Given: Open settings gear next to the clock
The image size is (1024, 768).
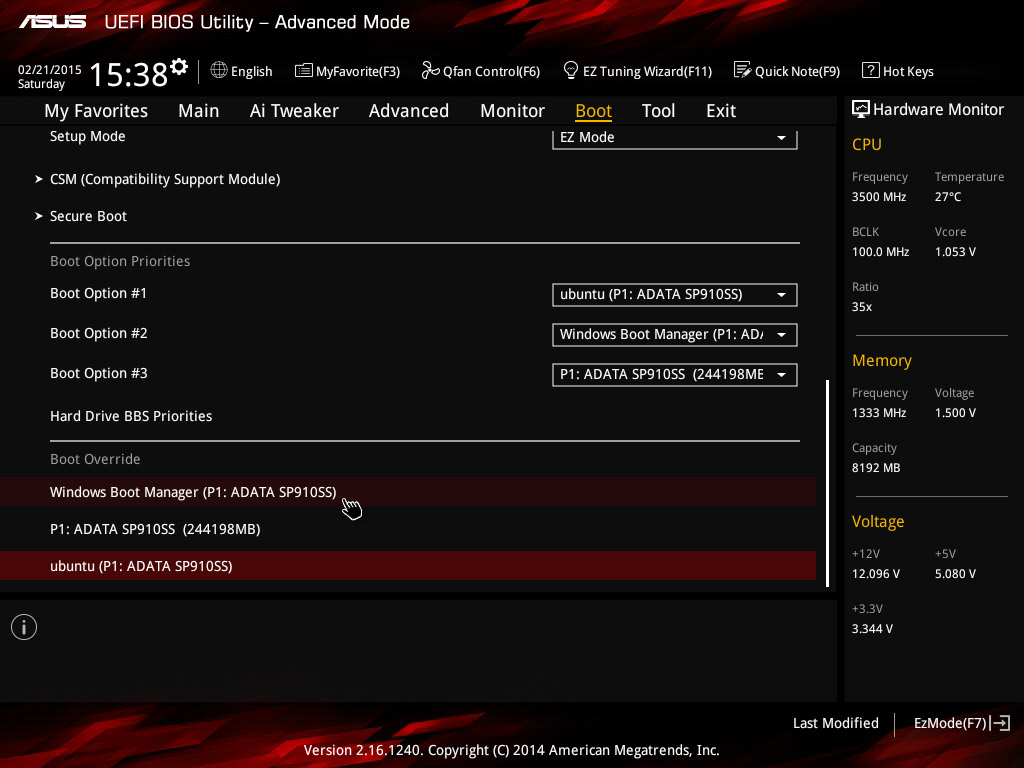Looking at the screenshot, I should 179,67.
